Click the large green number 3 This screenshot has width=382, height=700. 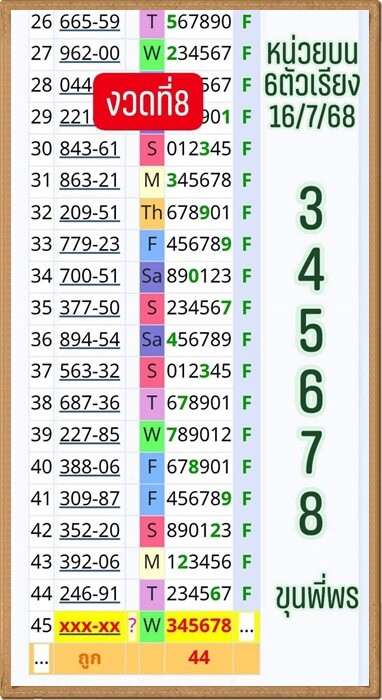click(x=311, y=209)
